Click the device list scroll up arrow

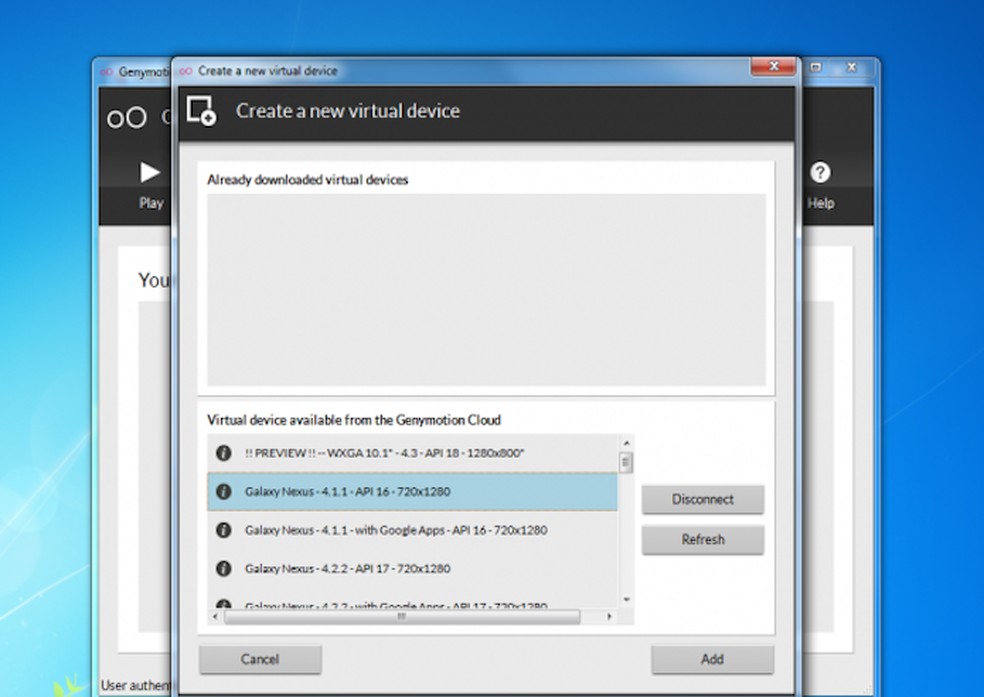pyautogui.click(x=626, y=443)
